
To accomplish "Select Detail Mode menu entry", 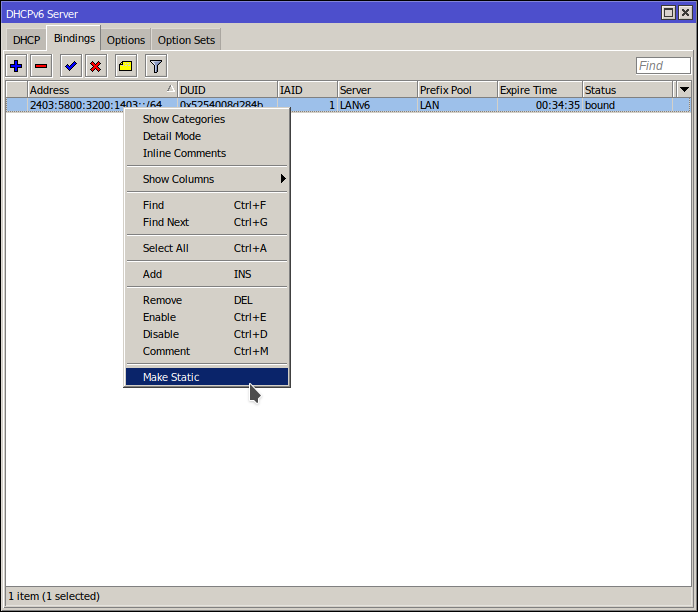I will click(x=207, y=136).
